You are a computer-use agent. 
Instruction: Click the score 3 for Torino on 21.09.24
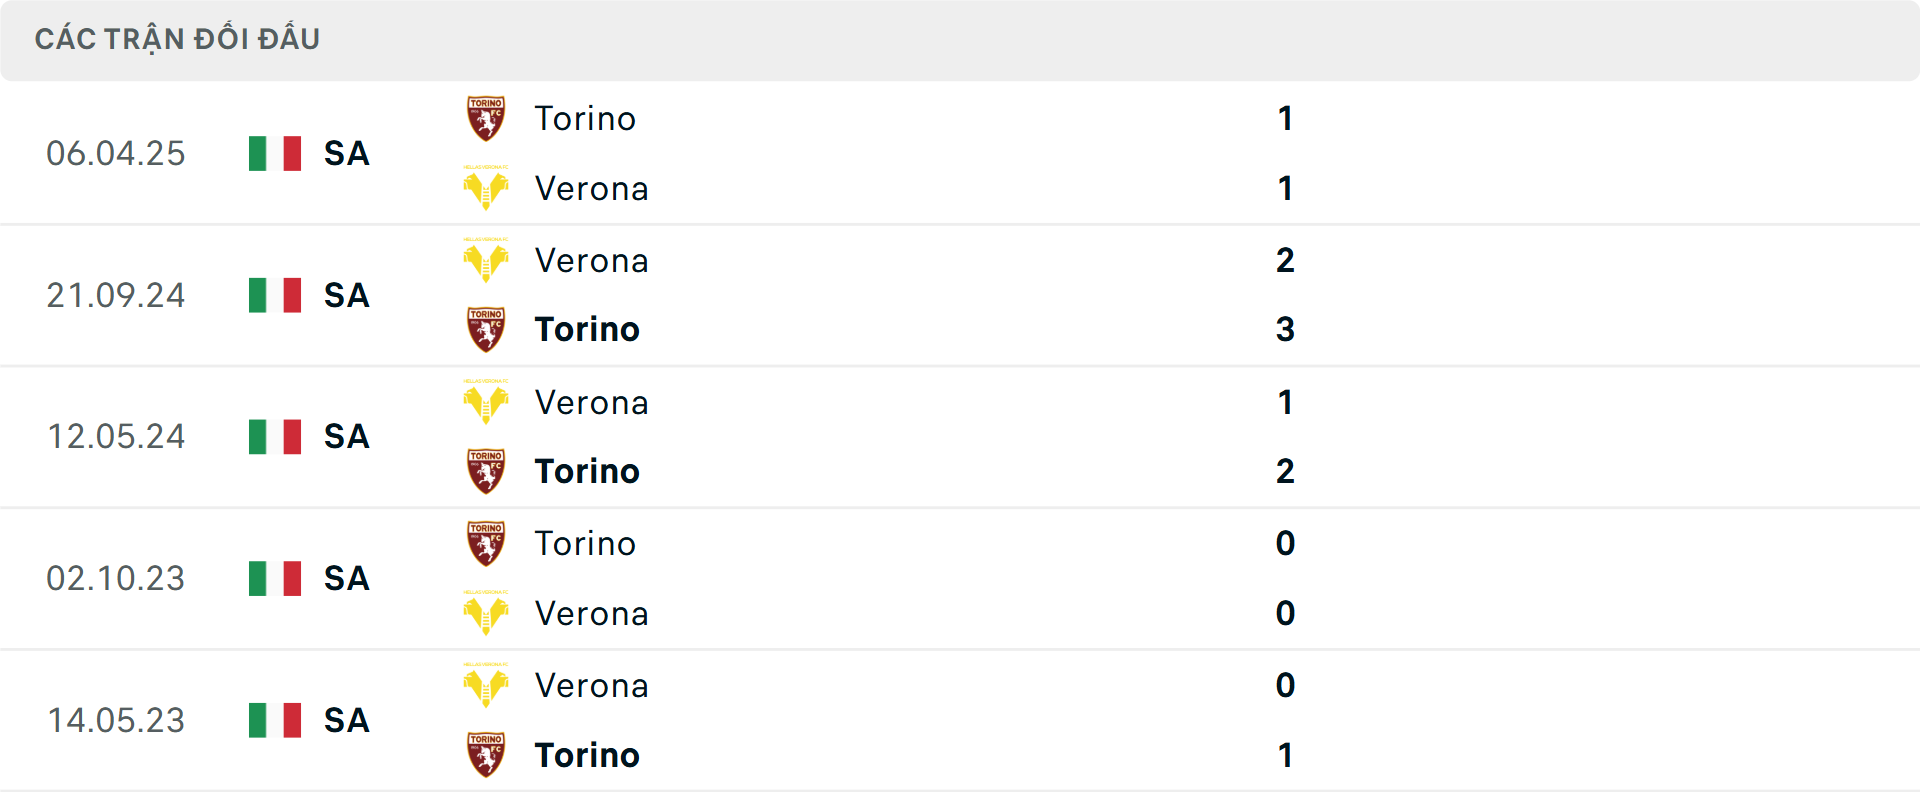(x=1286, y=330)
